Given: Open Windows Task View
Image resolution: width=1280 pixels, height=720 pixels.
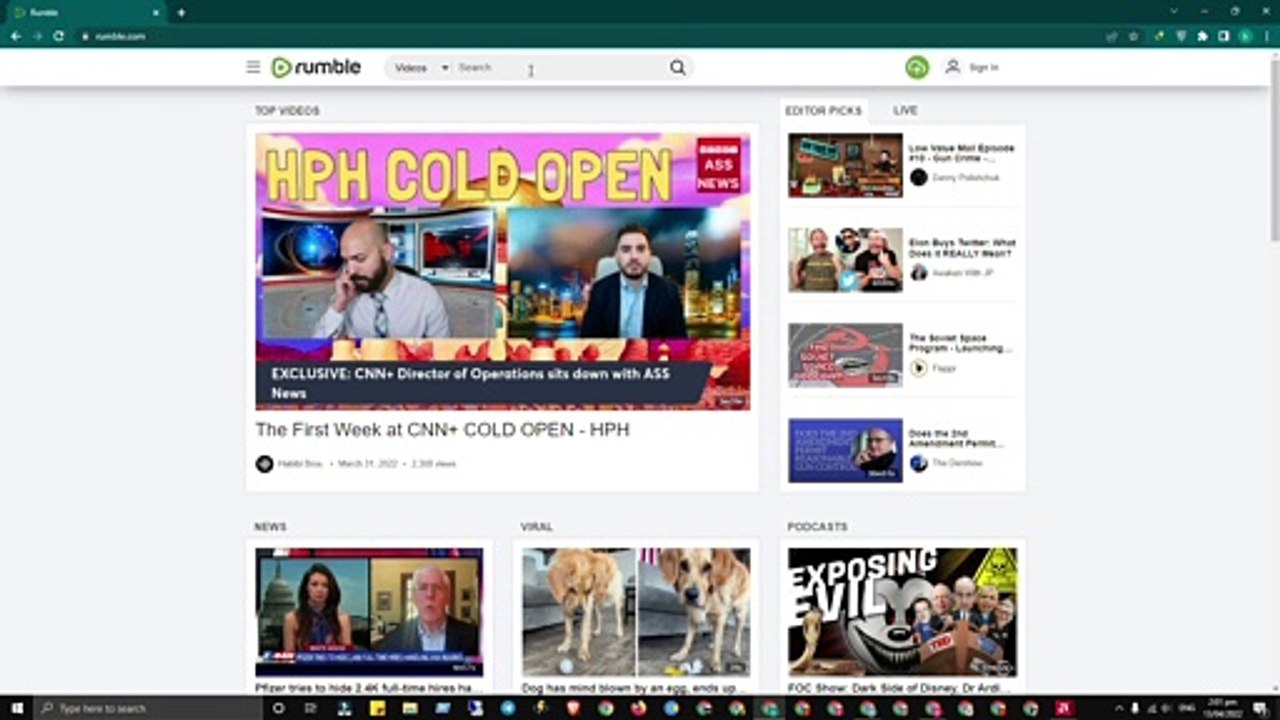Looking at the screenshot, I should coord(311,708).
